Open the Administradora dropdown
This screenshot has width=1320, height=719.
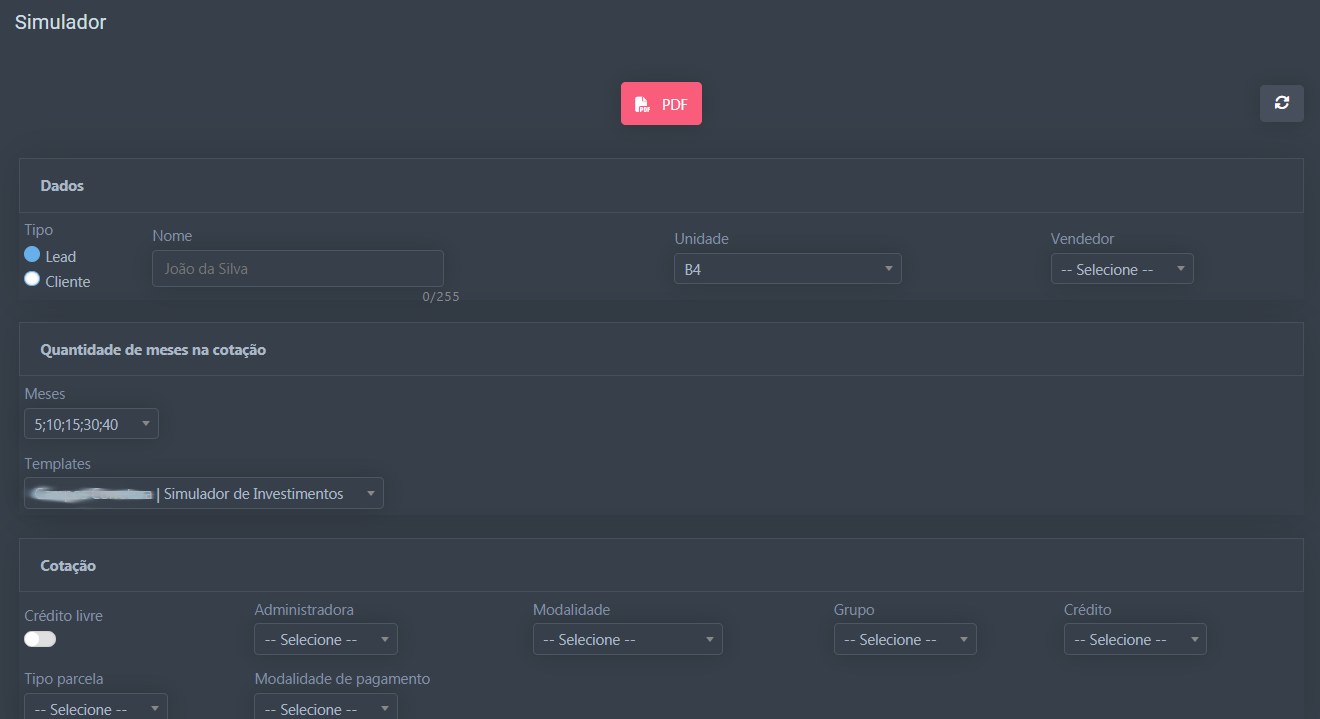pyautogui.click(x=325, y=639)
